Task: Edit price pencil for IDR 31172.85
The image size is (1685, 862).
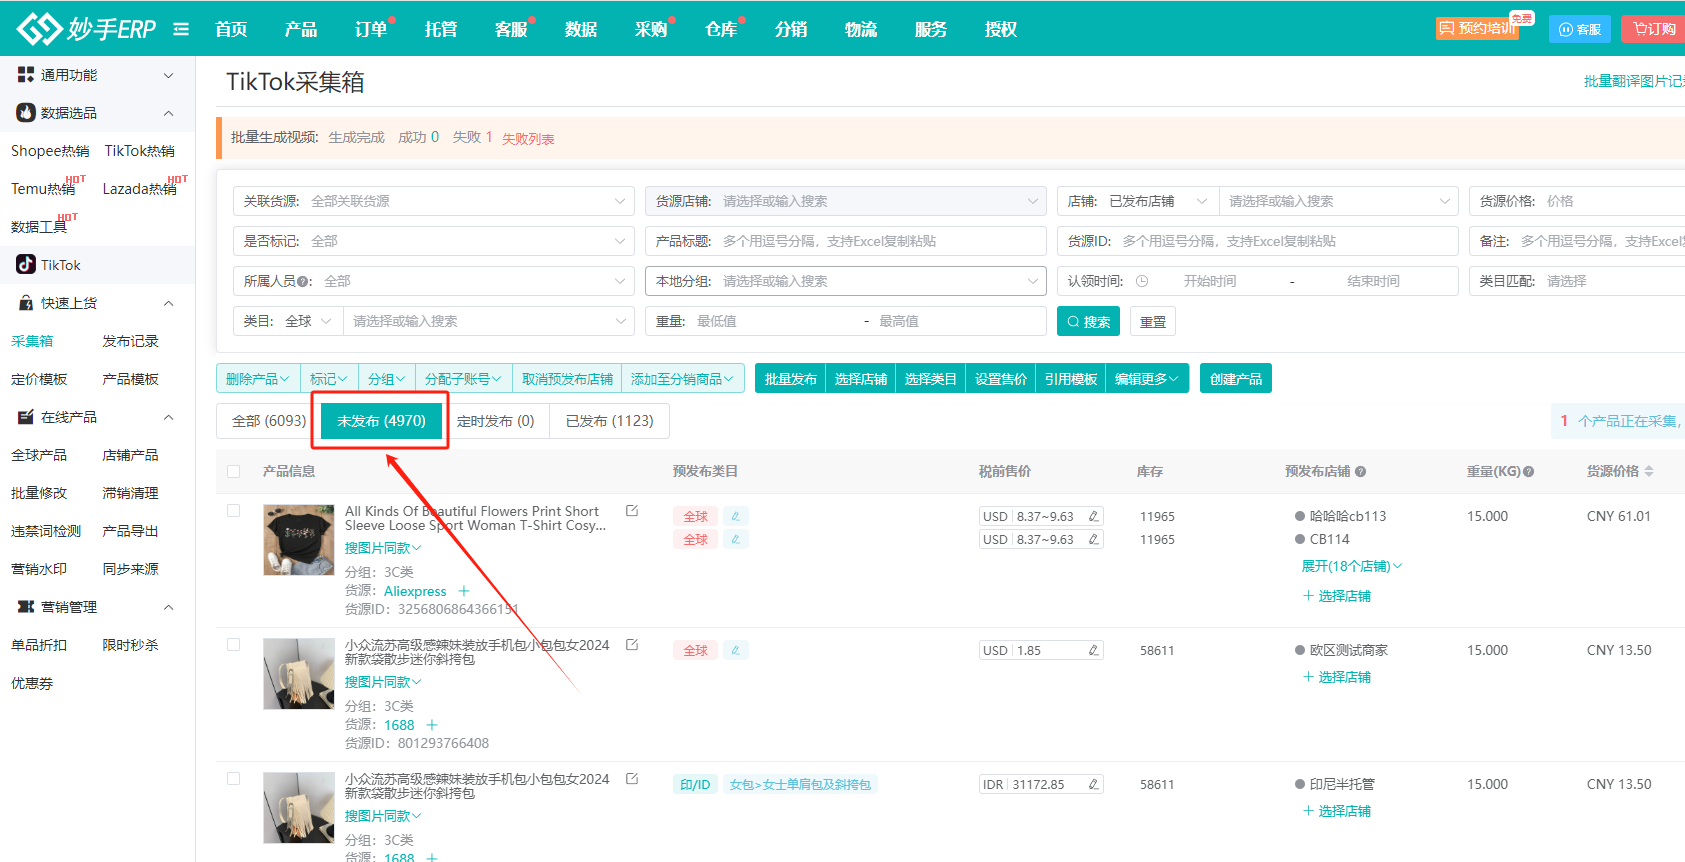Action: coord(1093,784)
